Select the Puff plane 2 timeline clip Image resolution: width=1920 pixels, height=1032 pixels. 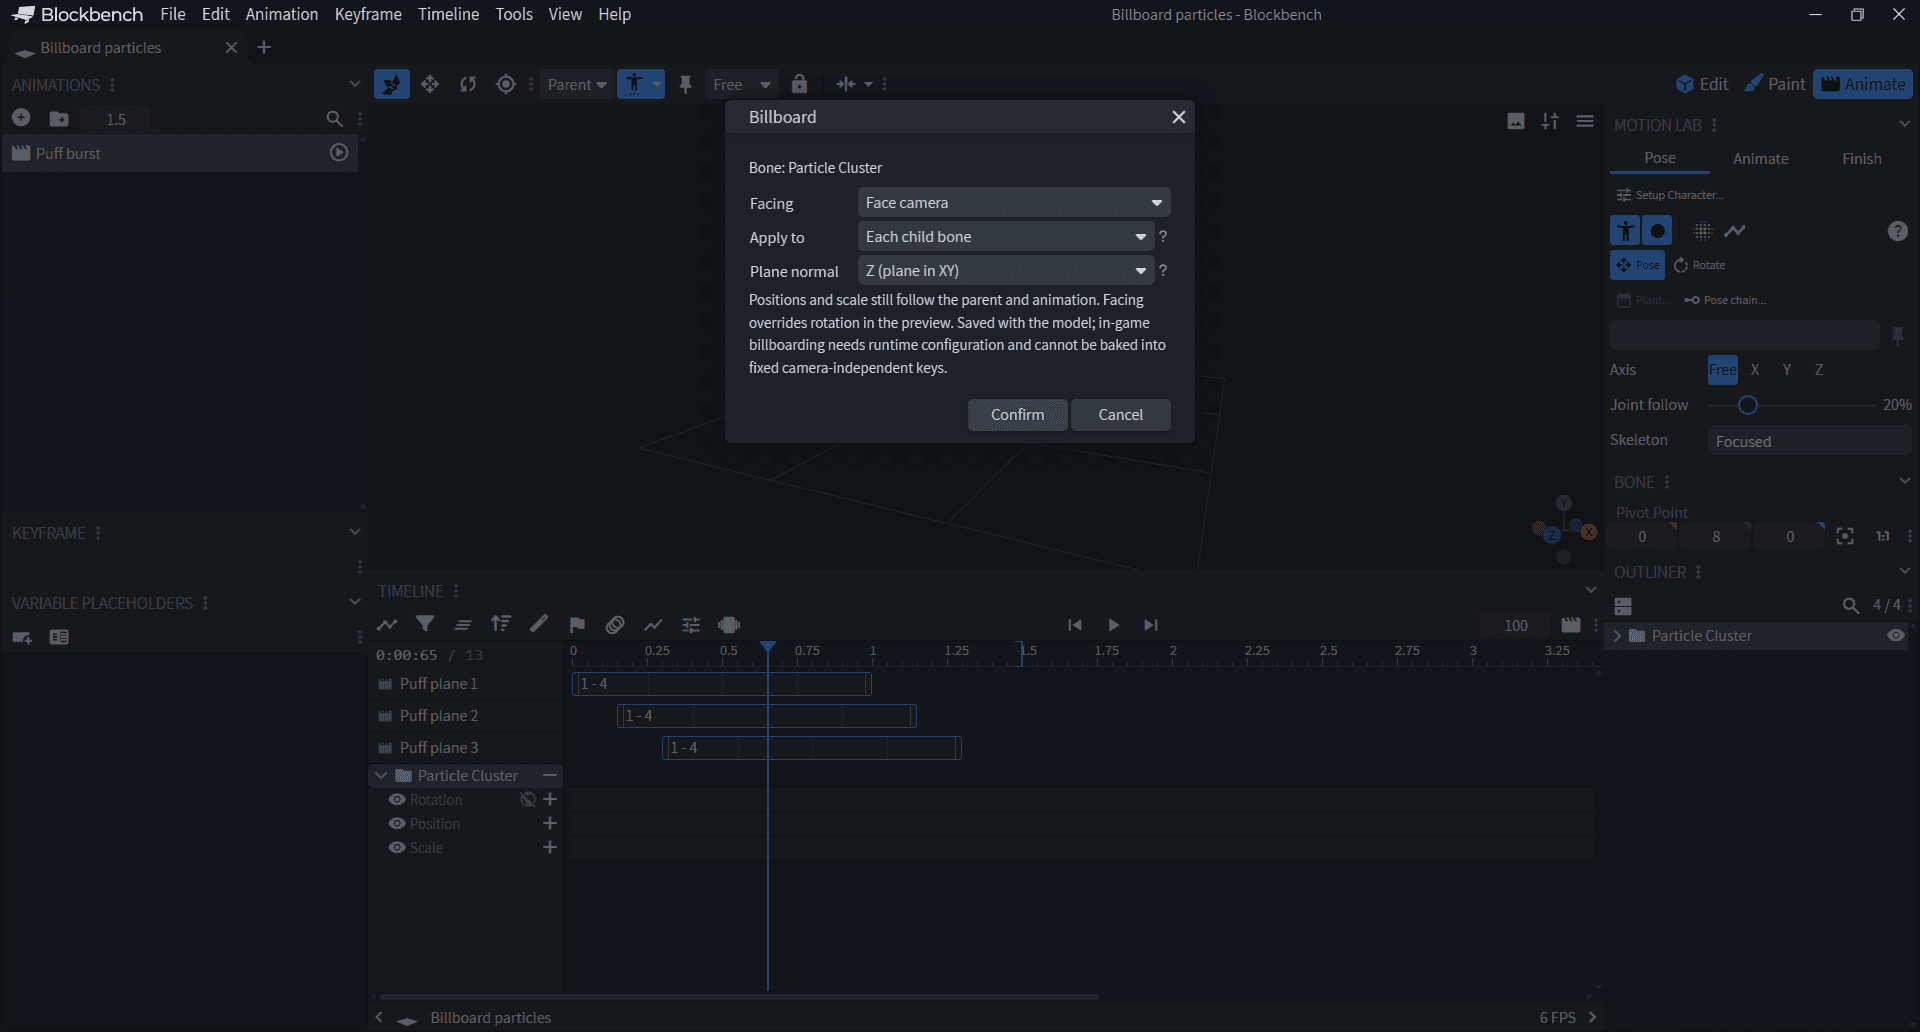coord(767,716)
